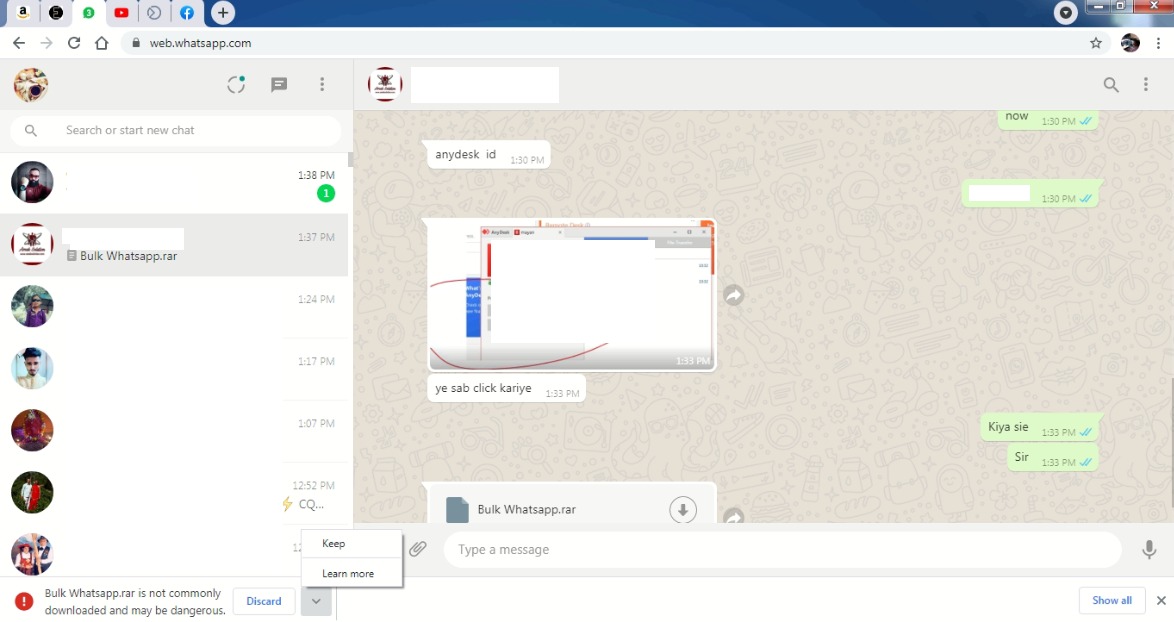Focus the Type a message box
Viewport: 1174px width, 622px height.
pos(780,549)
